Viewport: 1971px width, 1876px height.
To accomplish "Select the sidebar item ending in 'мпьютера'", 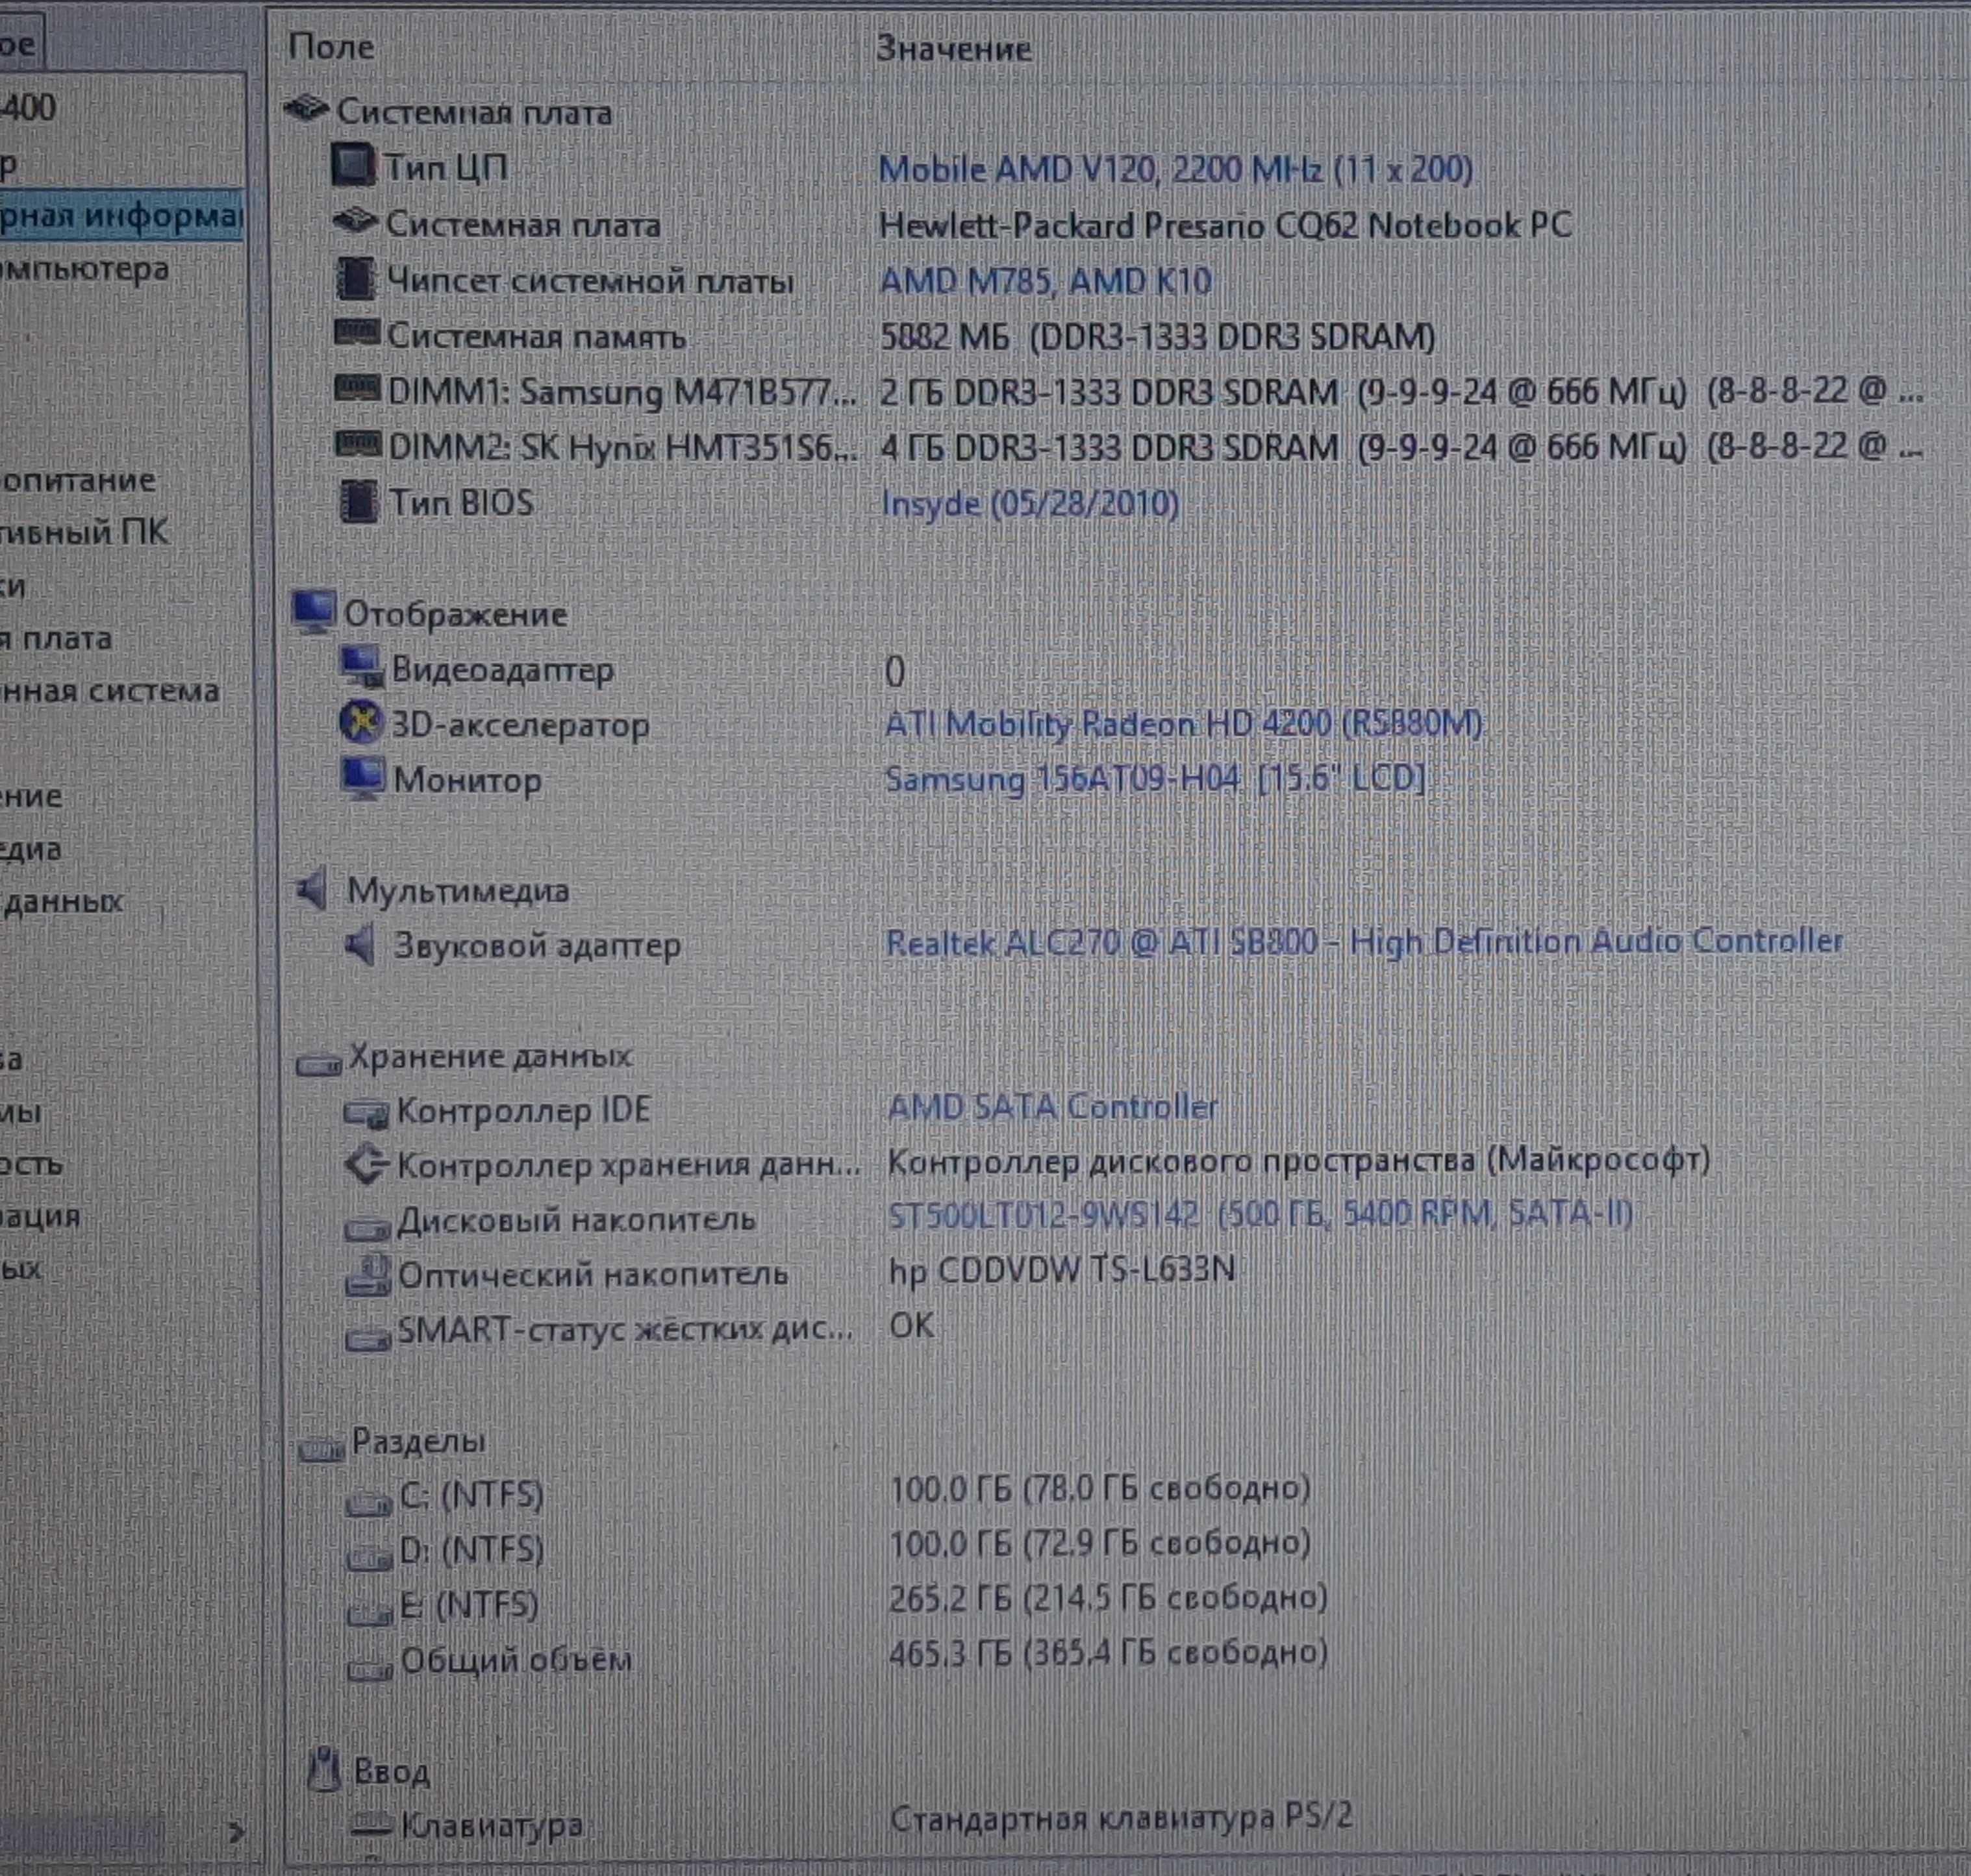I will click(84, 270).
